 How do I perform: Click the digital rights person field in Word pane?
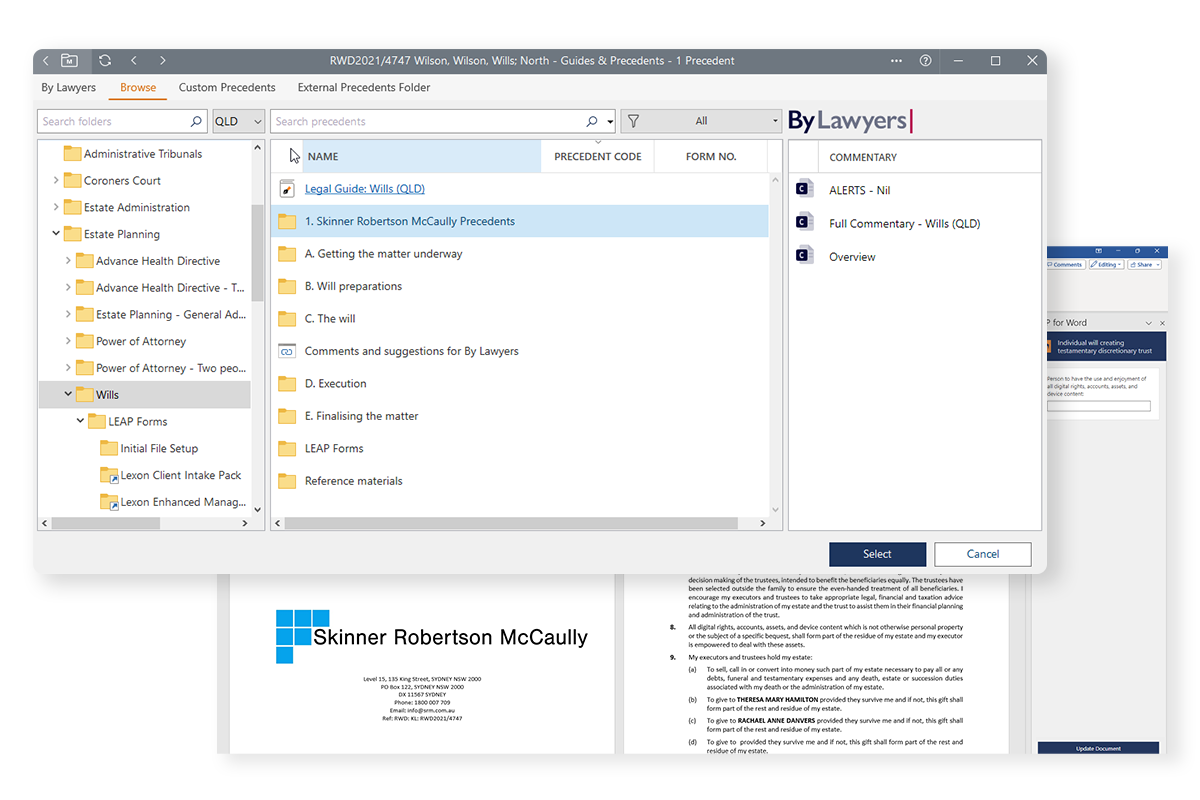click(x=1098, y=406)
